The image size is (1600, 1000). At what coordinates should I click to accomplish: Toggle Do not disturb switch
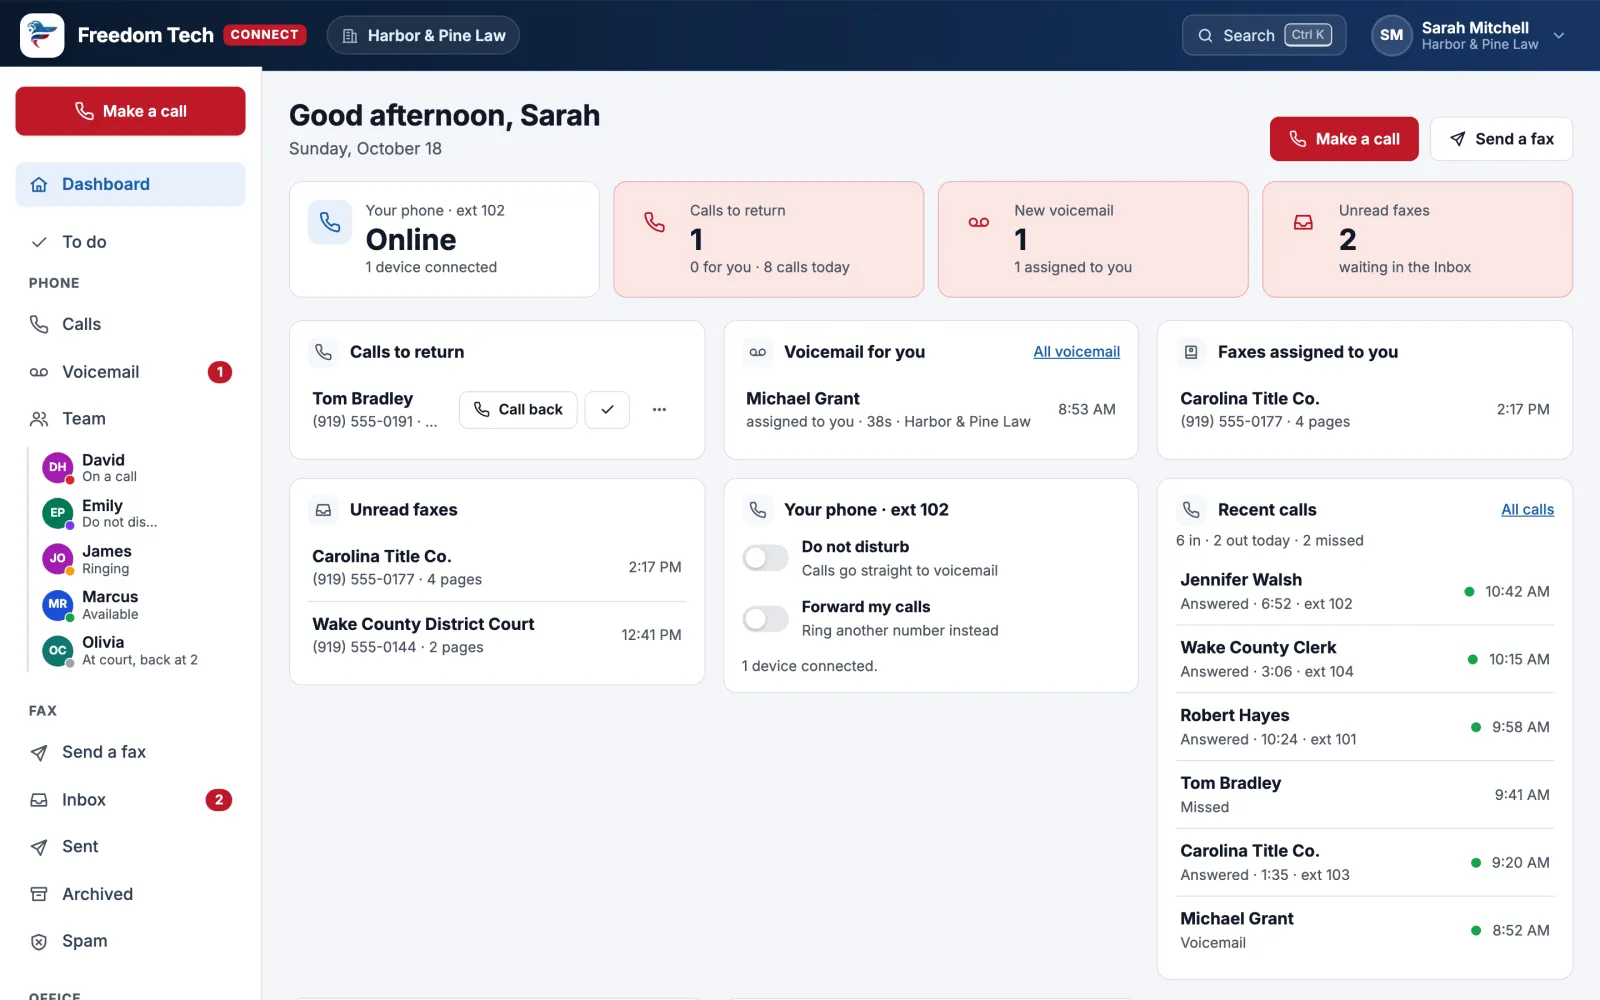[x=766, y=558]
